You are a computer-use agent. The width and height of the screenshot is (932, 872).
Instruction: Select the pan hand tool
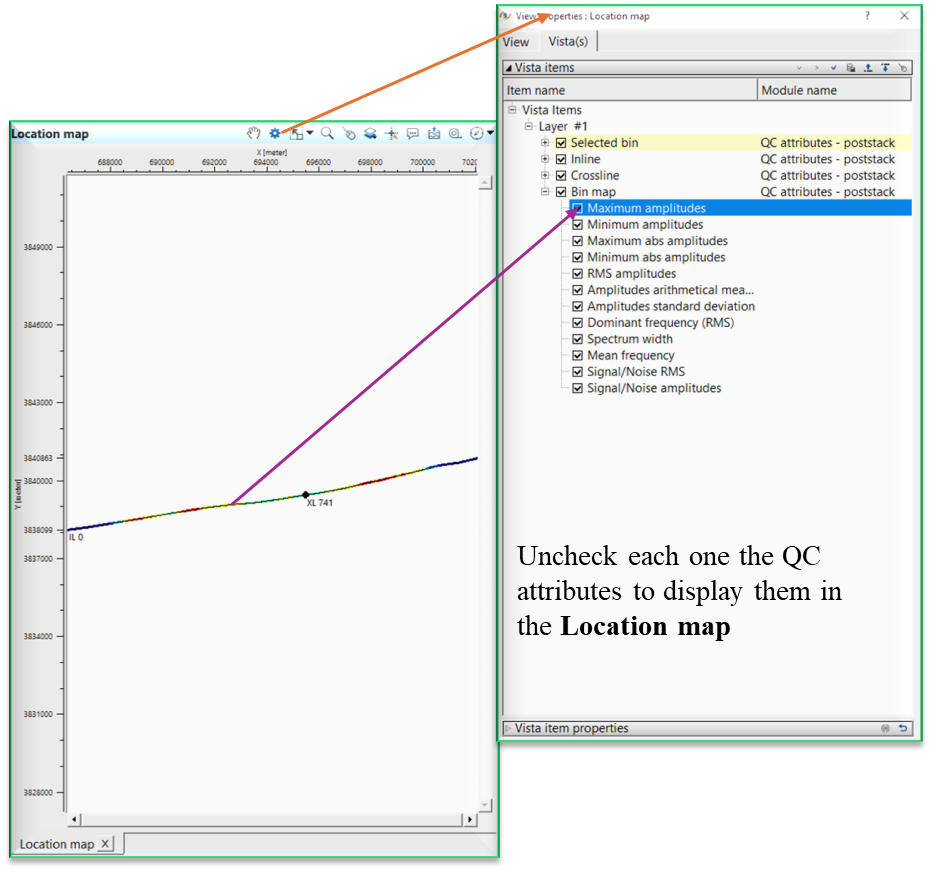[x=255, y=132]
